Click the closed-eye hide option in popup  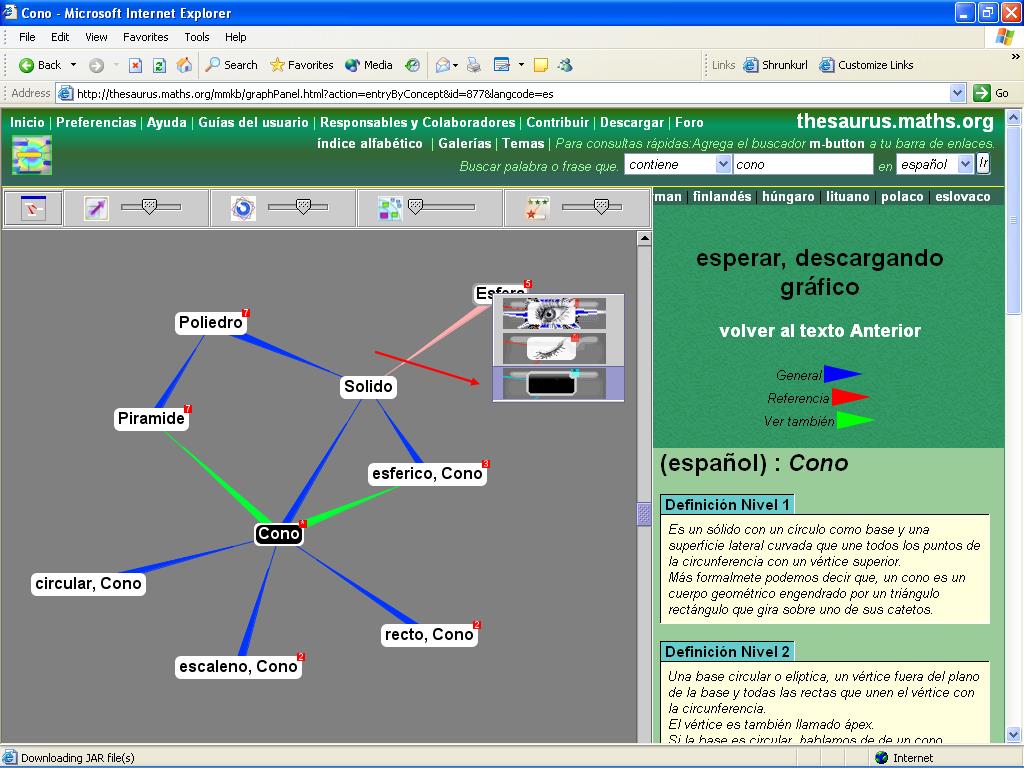tap(551, 348)
